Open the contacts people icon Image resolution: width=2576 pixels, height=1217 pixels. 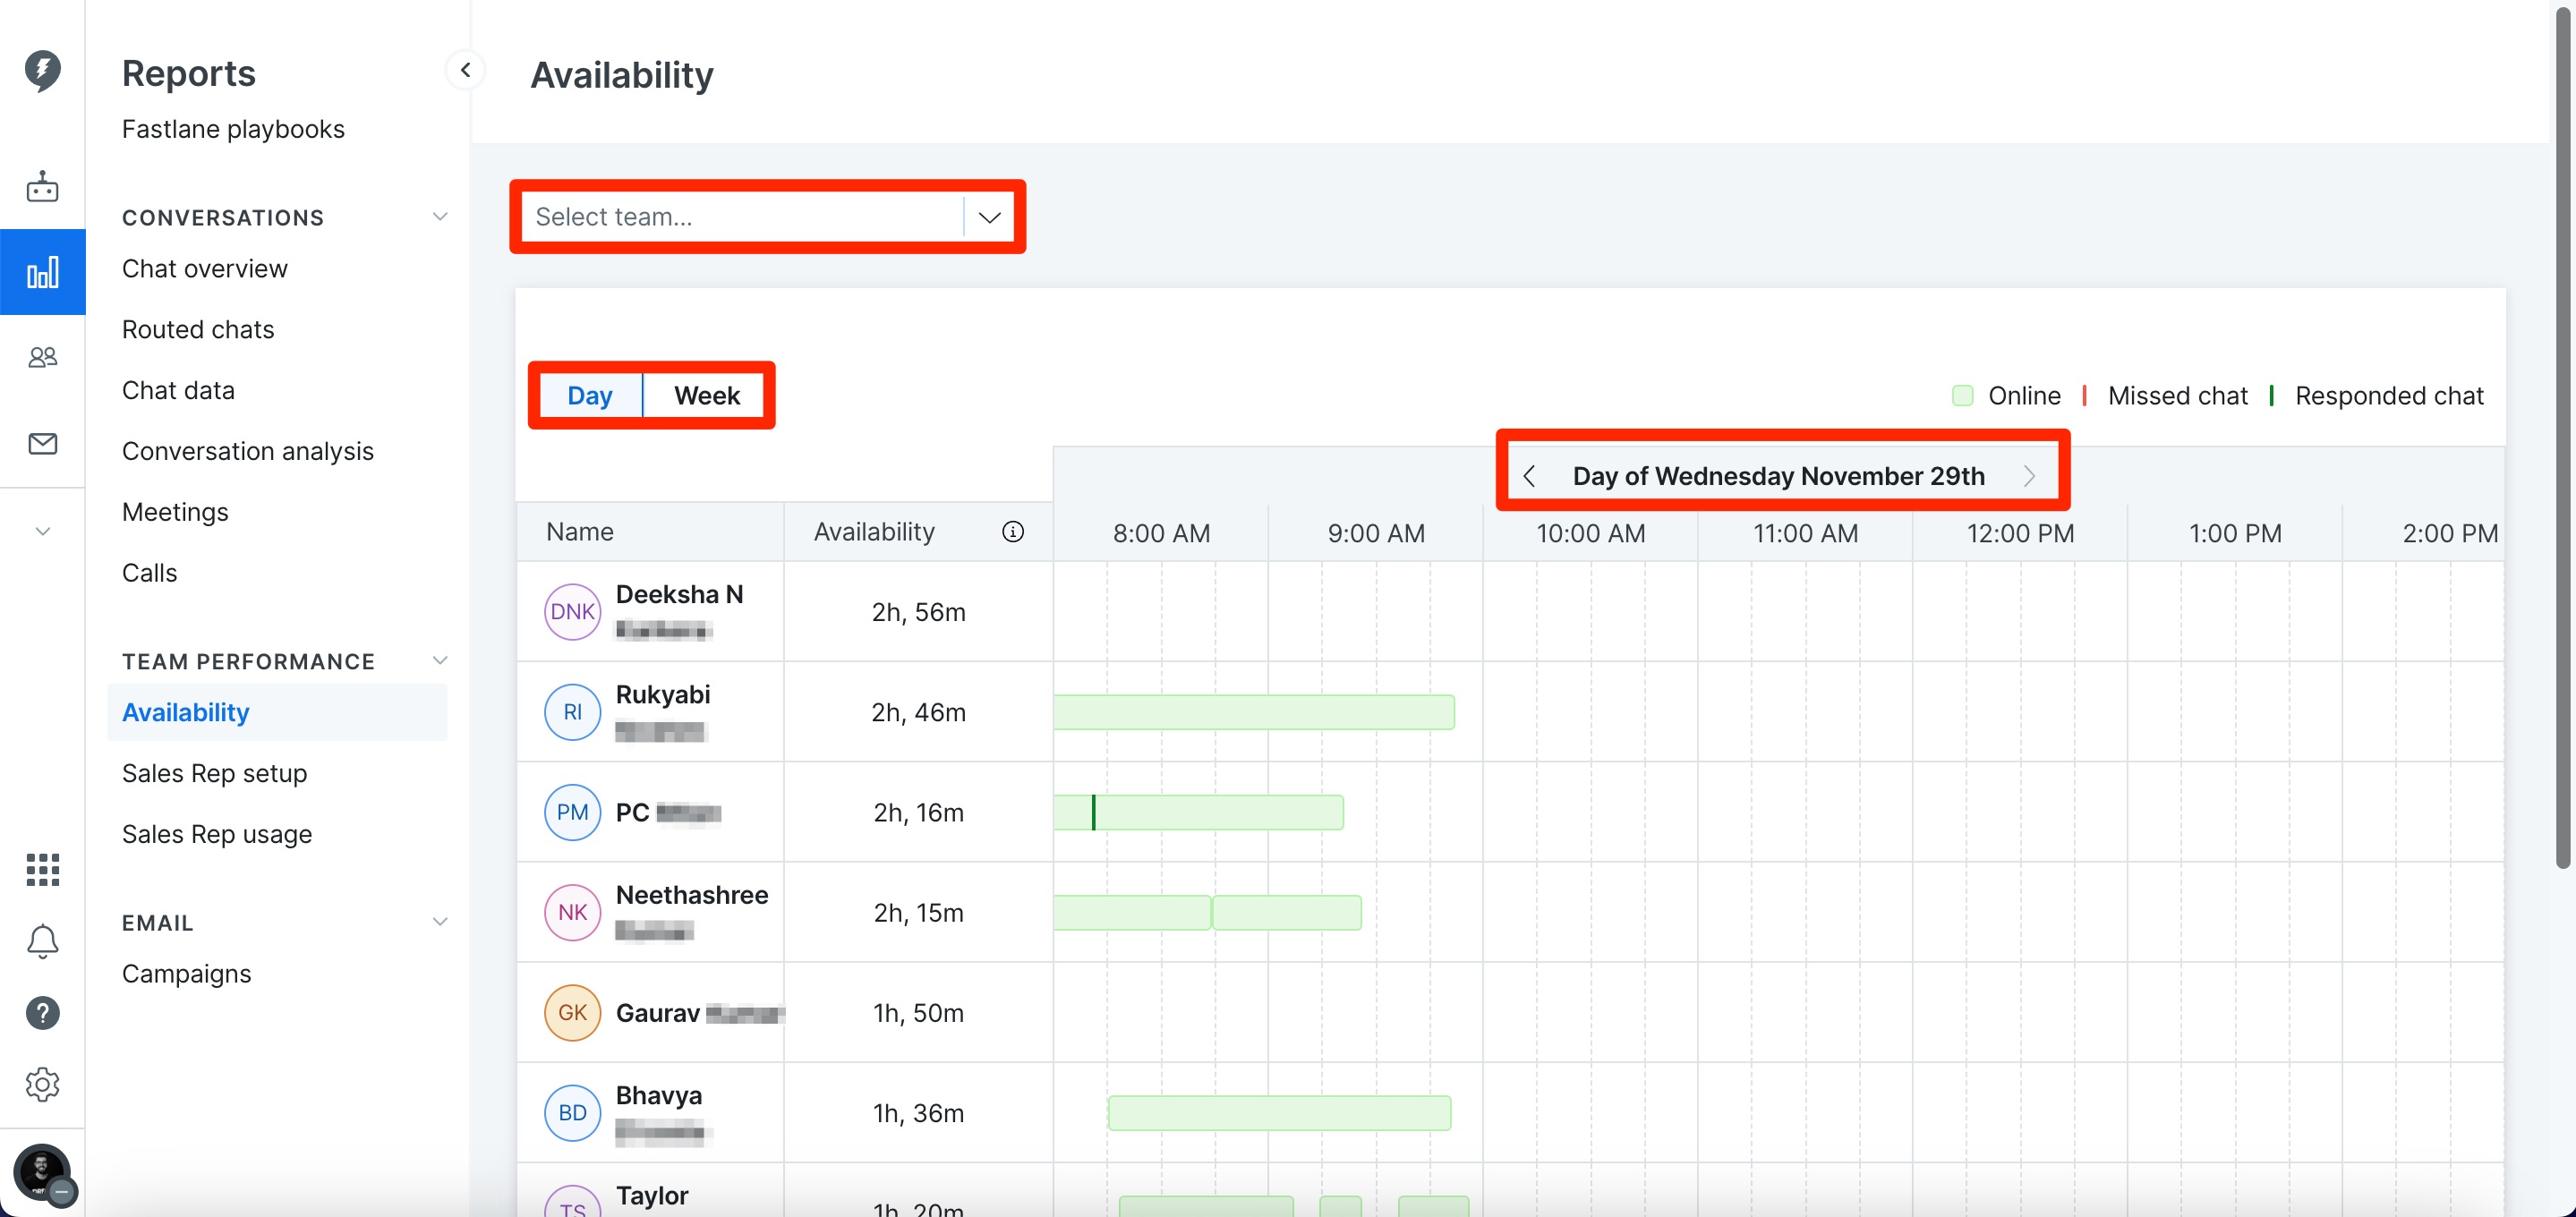coord(42,357)
